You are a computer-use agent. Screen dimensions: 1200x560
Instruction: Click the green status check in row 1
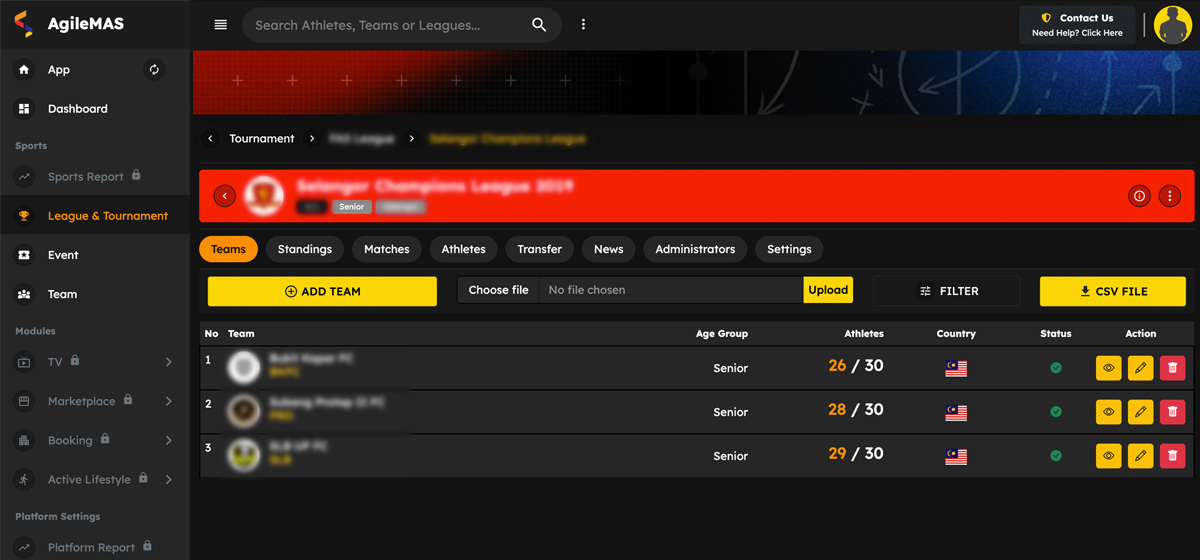tap(1056, 368)
